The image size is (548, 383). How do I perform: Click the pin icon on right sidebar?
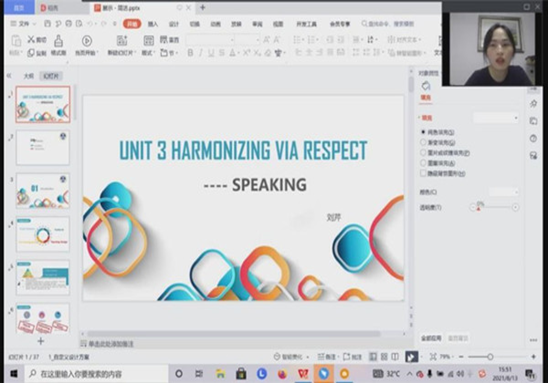point(534,103)
